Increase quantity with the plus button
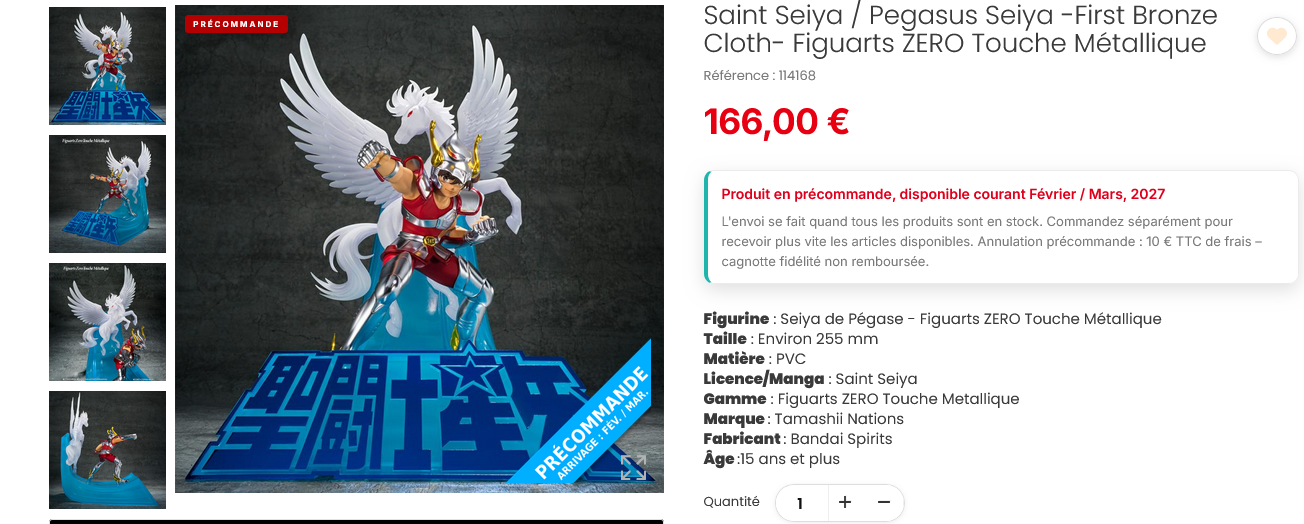The image size is (1304, 524). [x=845, y=502]
